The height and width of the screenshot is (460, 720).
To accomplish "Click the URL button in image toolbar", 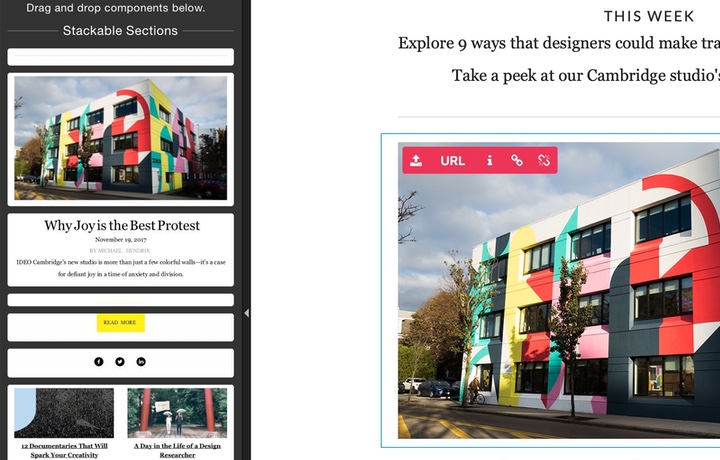I will [x=453, y=160].
